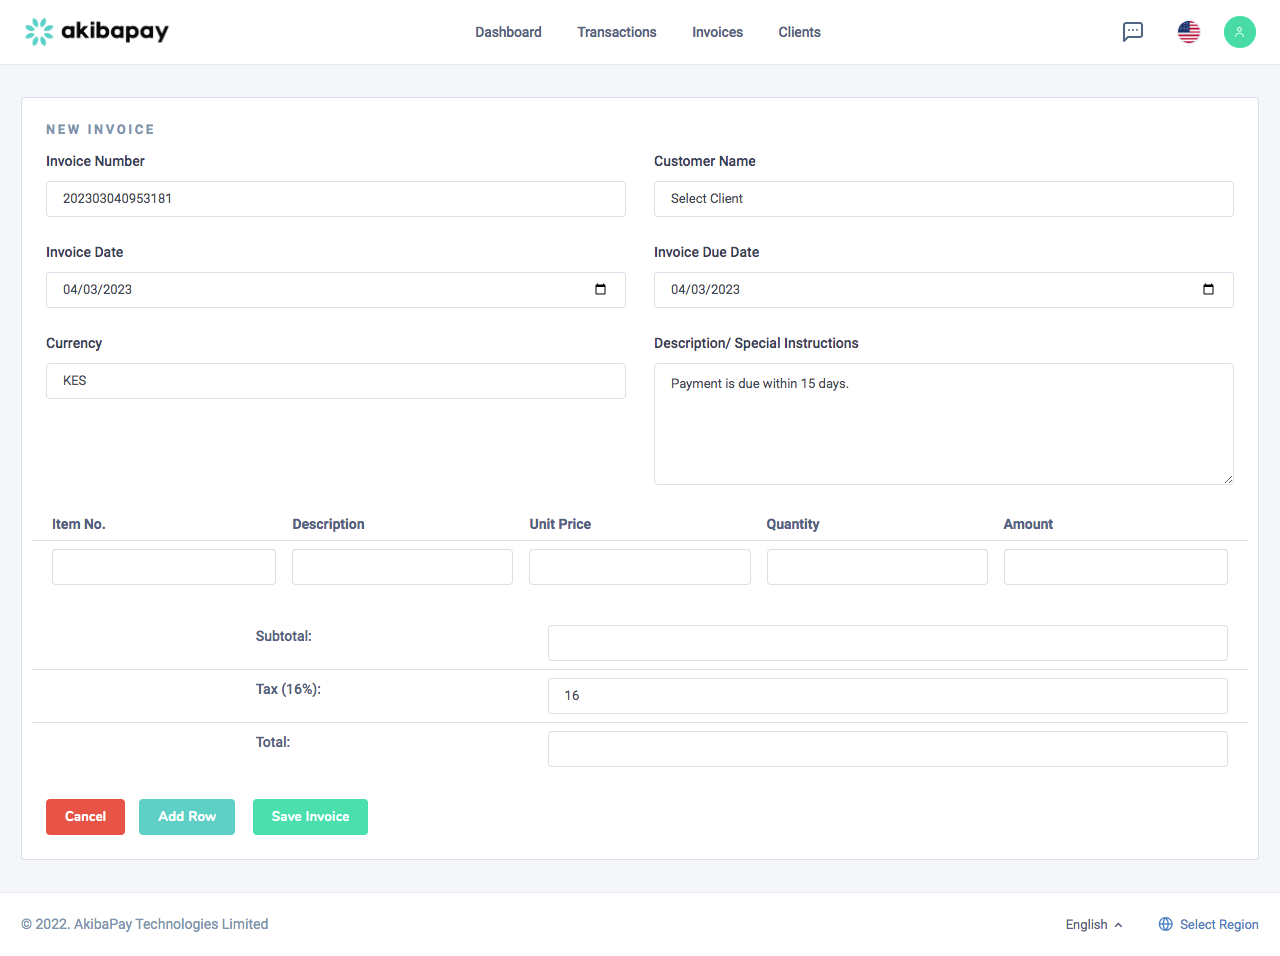Open the Invoices menu

(718, 32)
